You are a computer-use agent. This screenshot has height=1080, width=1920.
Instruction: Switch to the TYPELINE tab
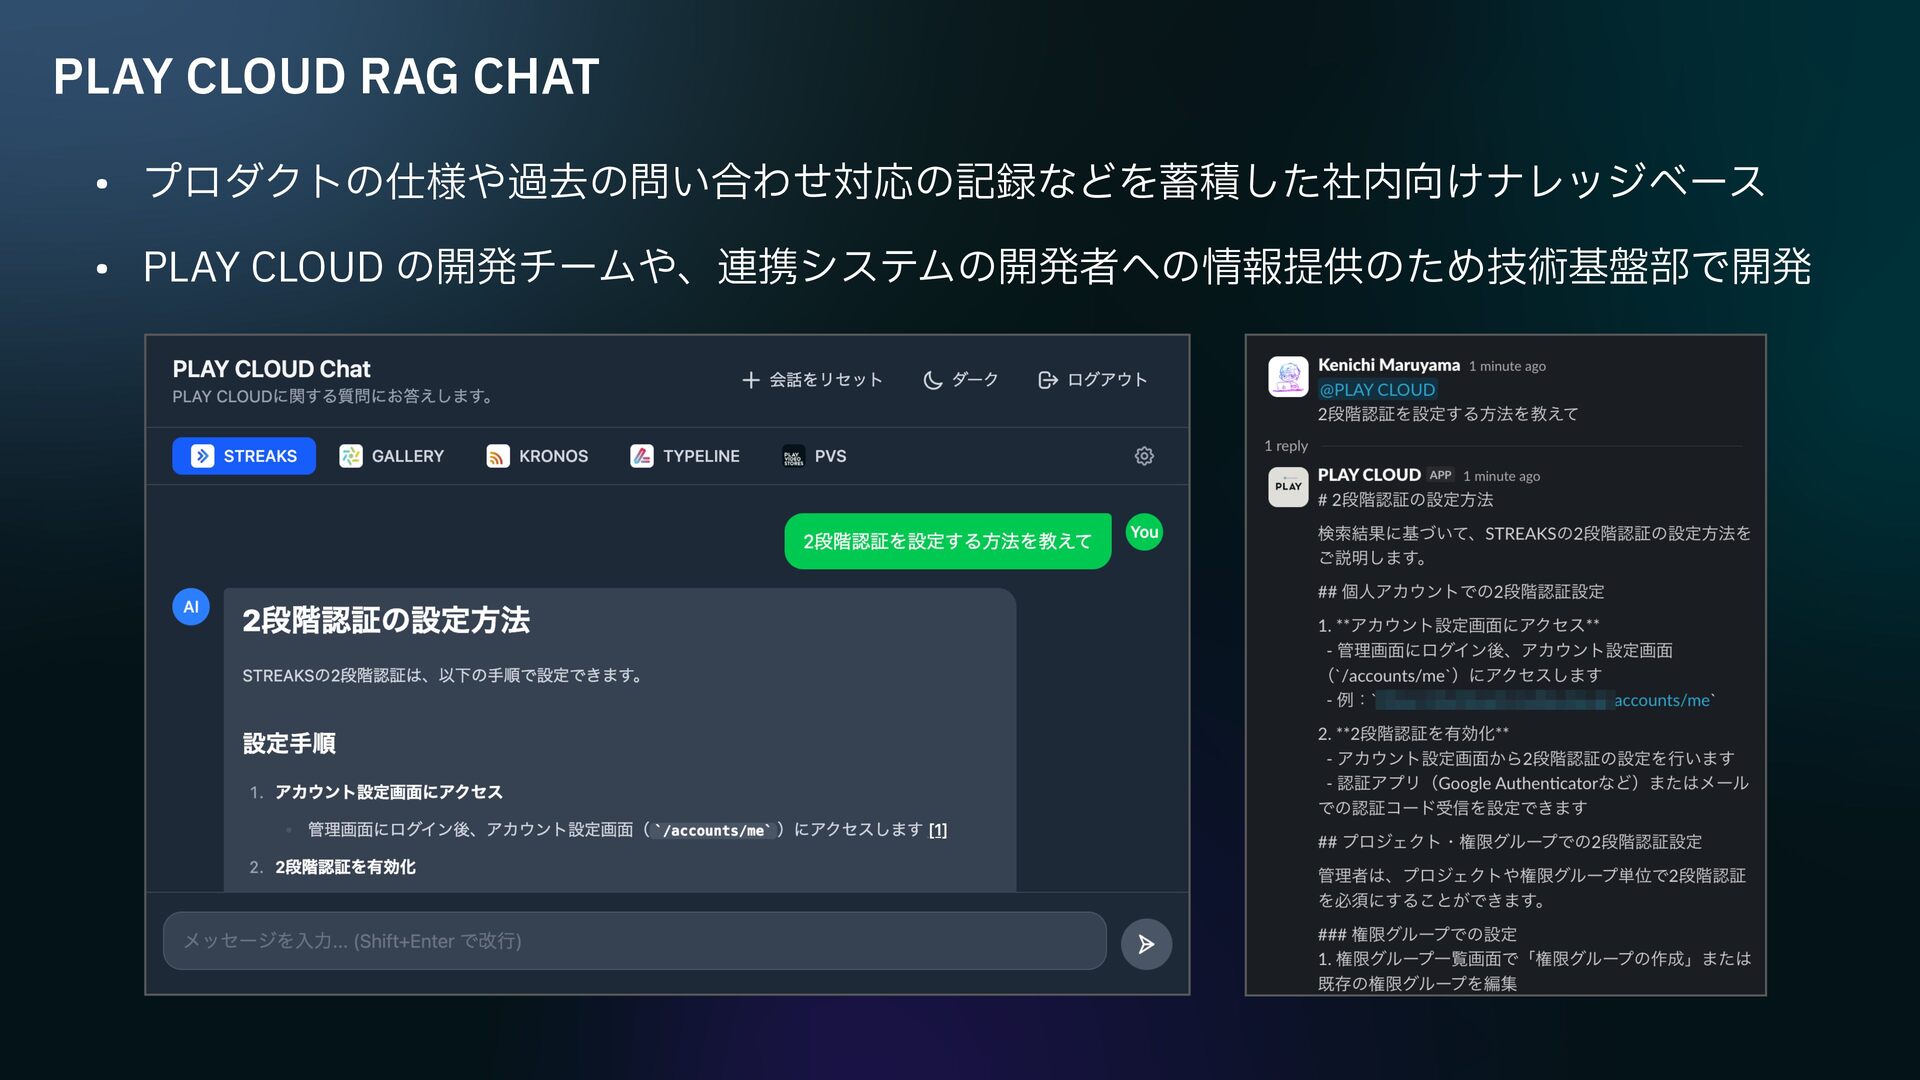(x=686, y=456)
